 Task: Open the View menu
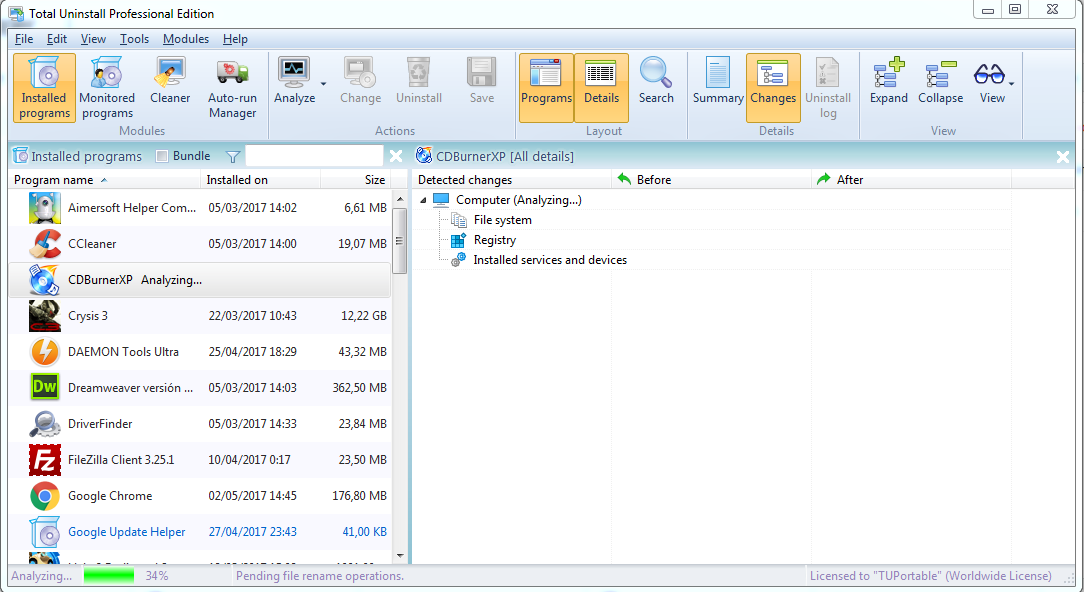(x=93, y=39)
